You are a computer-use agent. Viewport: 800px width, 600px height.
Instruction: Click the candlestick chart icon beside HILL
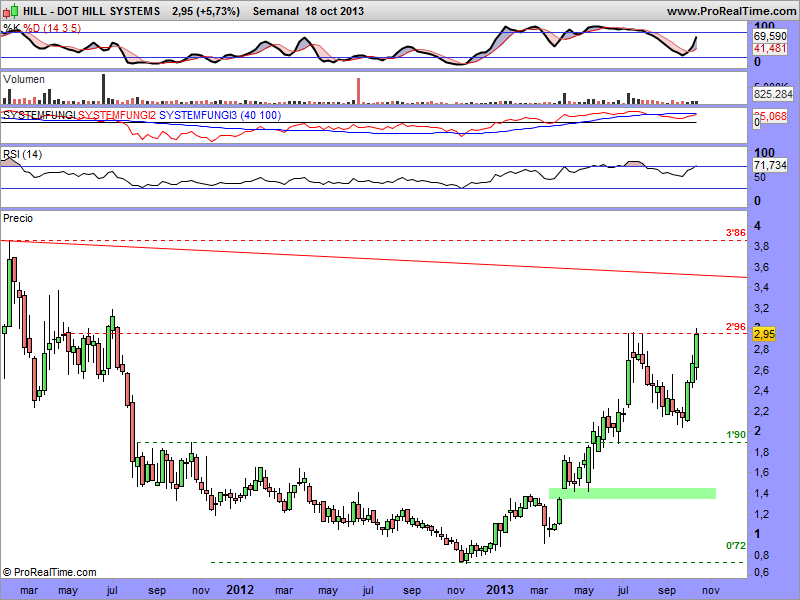point(10,10)
